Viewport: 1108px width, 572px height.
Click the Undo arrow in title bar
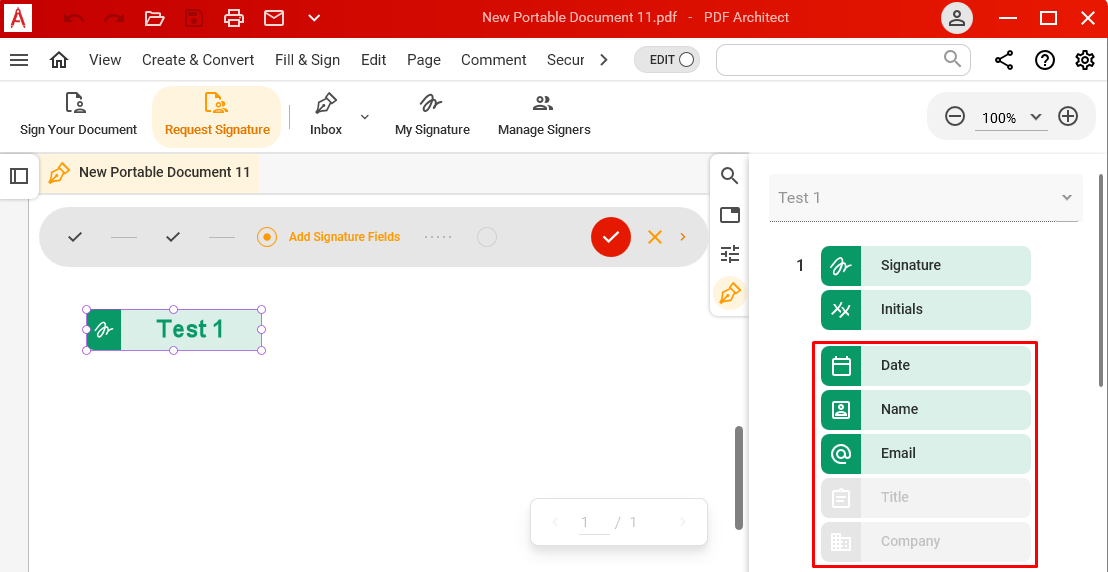point(73,18)
